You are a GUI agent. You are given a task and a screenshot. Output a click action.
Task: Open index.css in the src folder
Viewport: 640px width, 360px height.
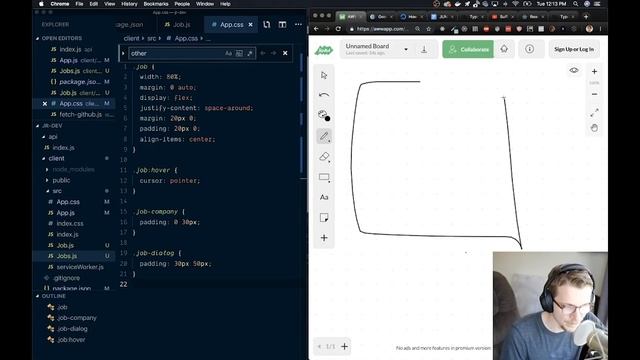coord(70,223)
